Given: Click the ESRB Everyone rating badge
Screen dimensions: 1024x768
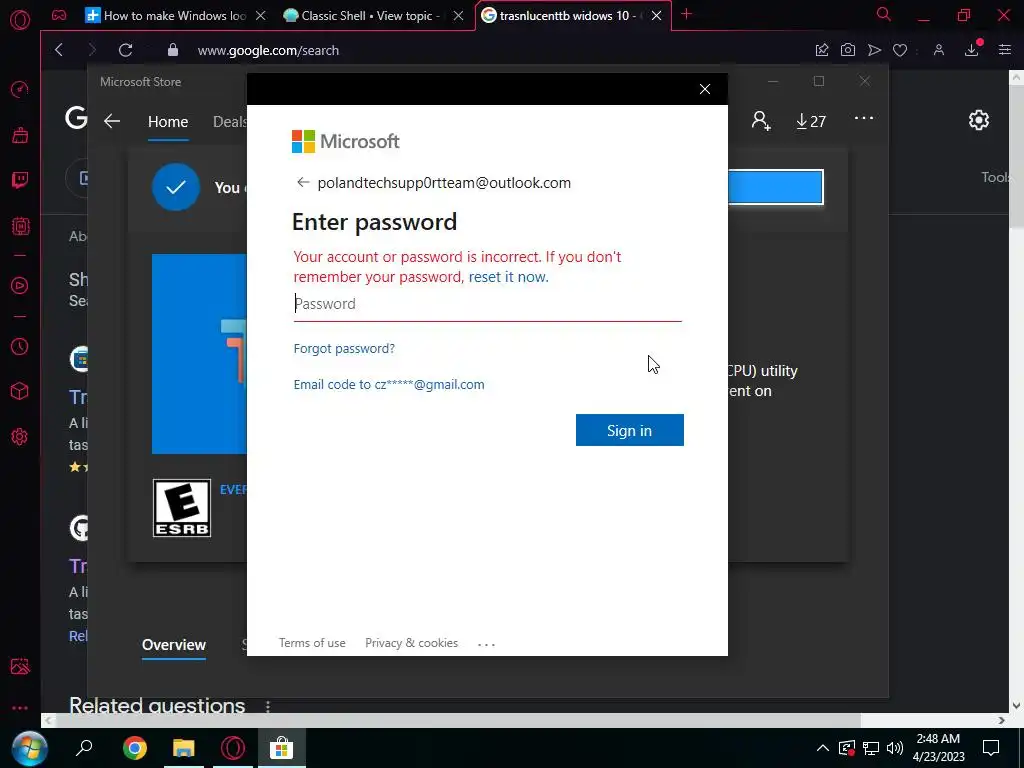Looking at the screenshot, I should [182, 508].
